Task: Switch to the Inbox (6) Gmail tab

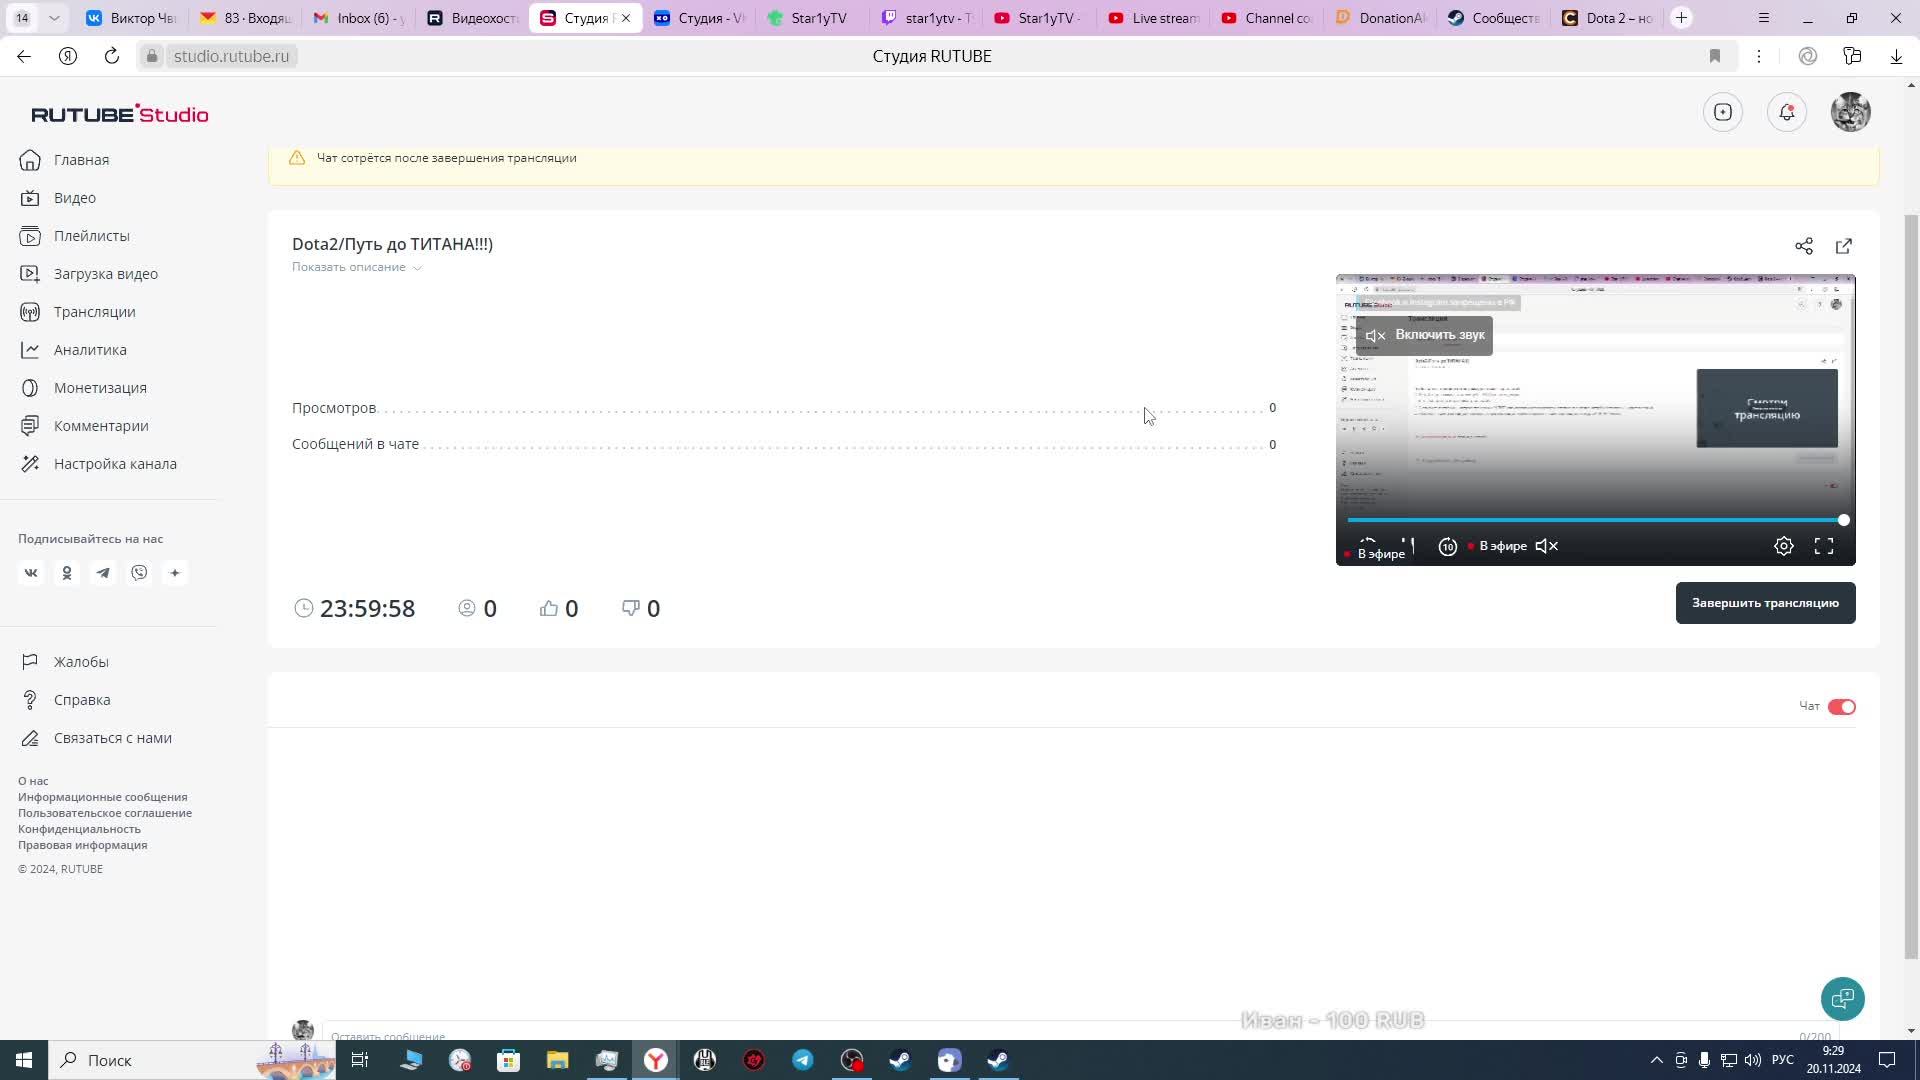Action: (x=358, y=18)
